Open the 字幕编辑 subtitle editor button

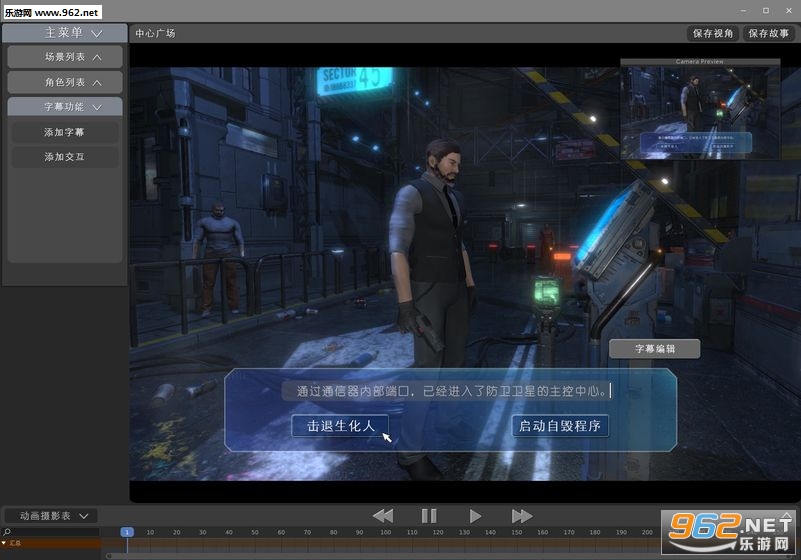point(655,349)
